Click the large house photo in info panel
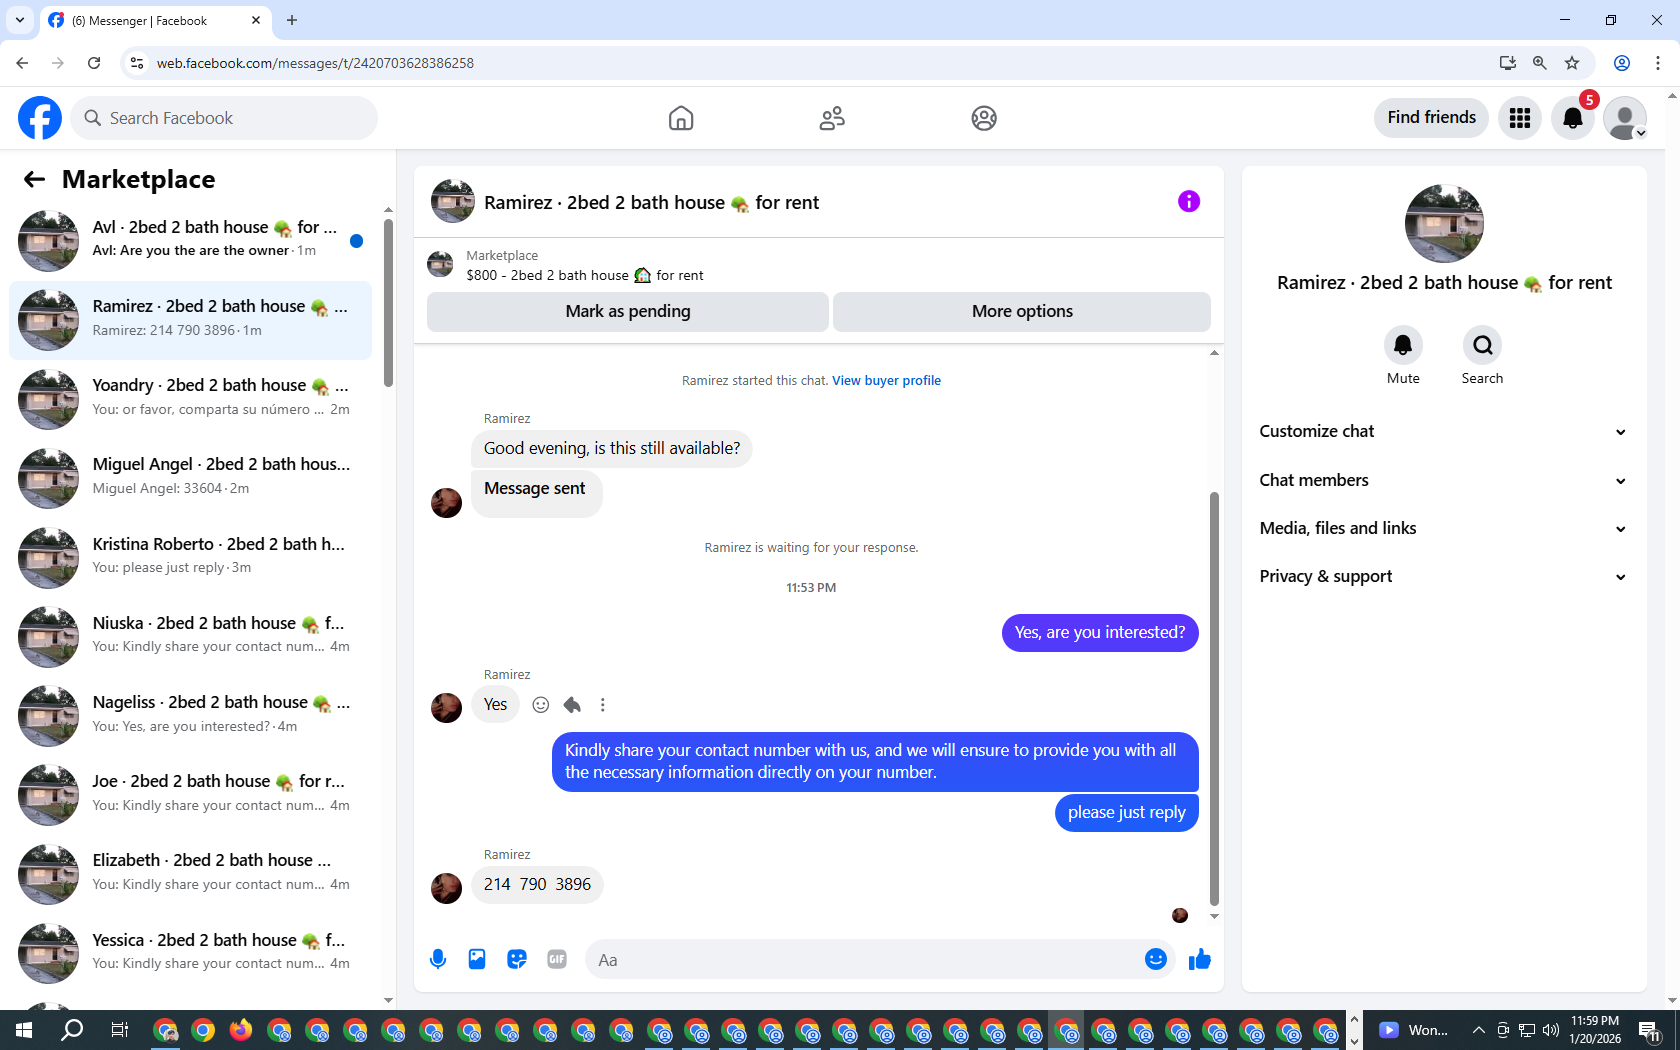Viewport: 1680px width, 1050px height. click(x=1444, y=224)
